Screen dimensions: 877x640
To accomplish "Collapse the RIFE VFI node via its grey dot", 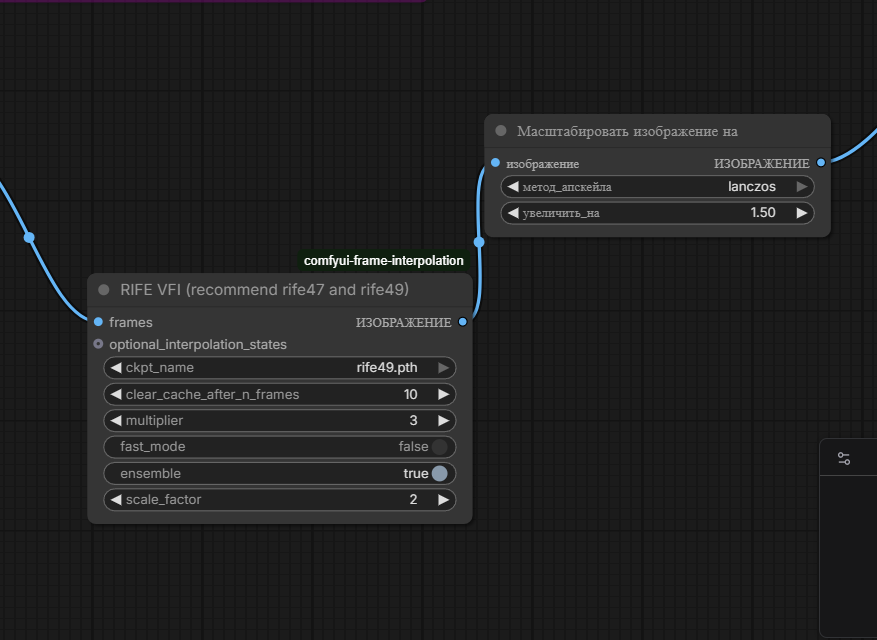I will point(103,290).
